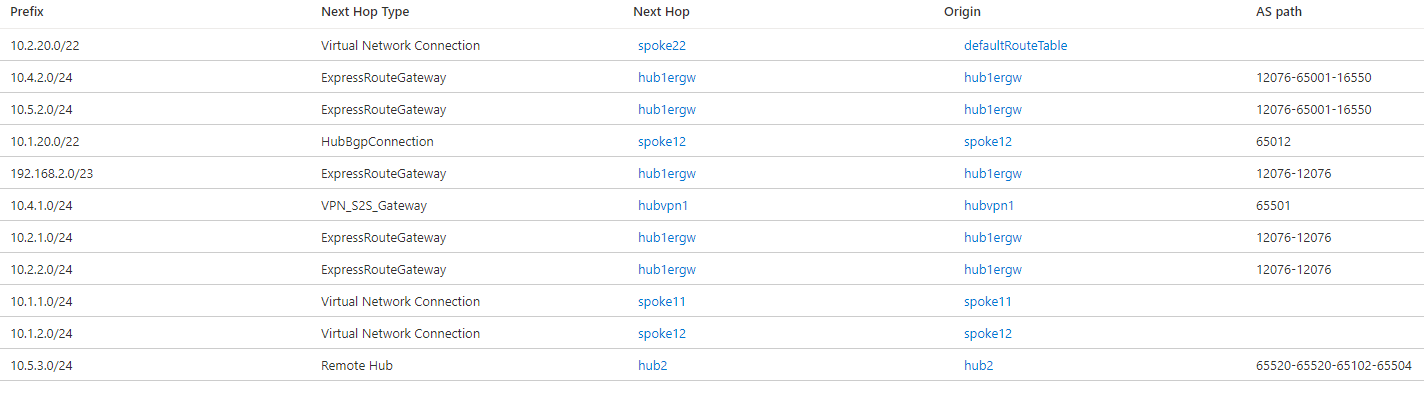This screenshot has width=1424, height=394.
Task: Click hub1ergw next hop for 10.2.1.0/24
Action: (667, 237)
